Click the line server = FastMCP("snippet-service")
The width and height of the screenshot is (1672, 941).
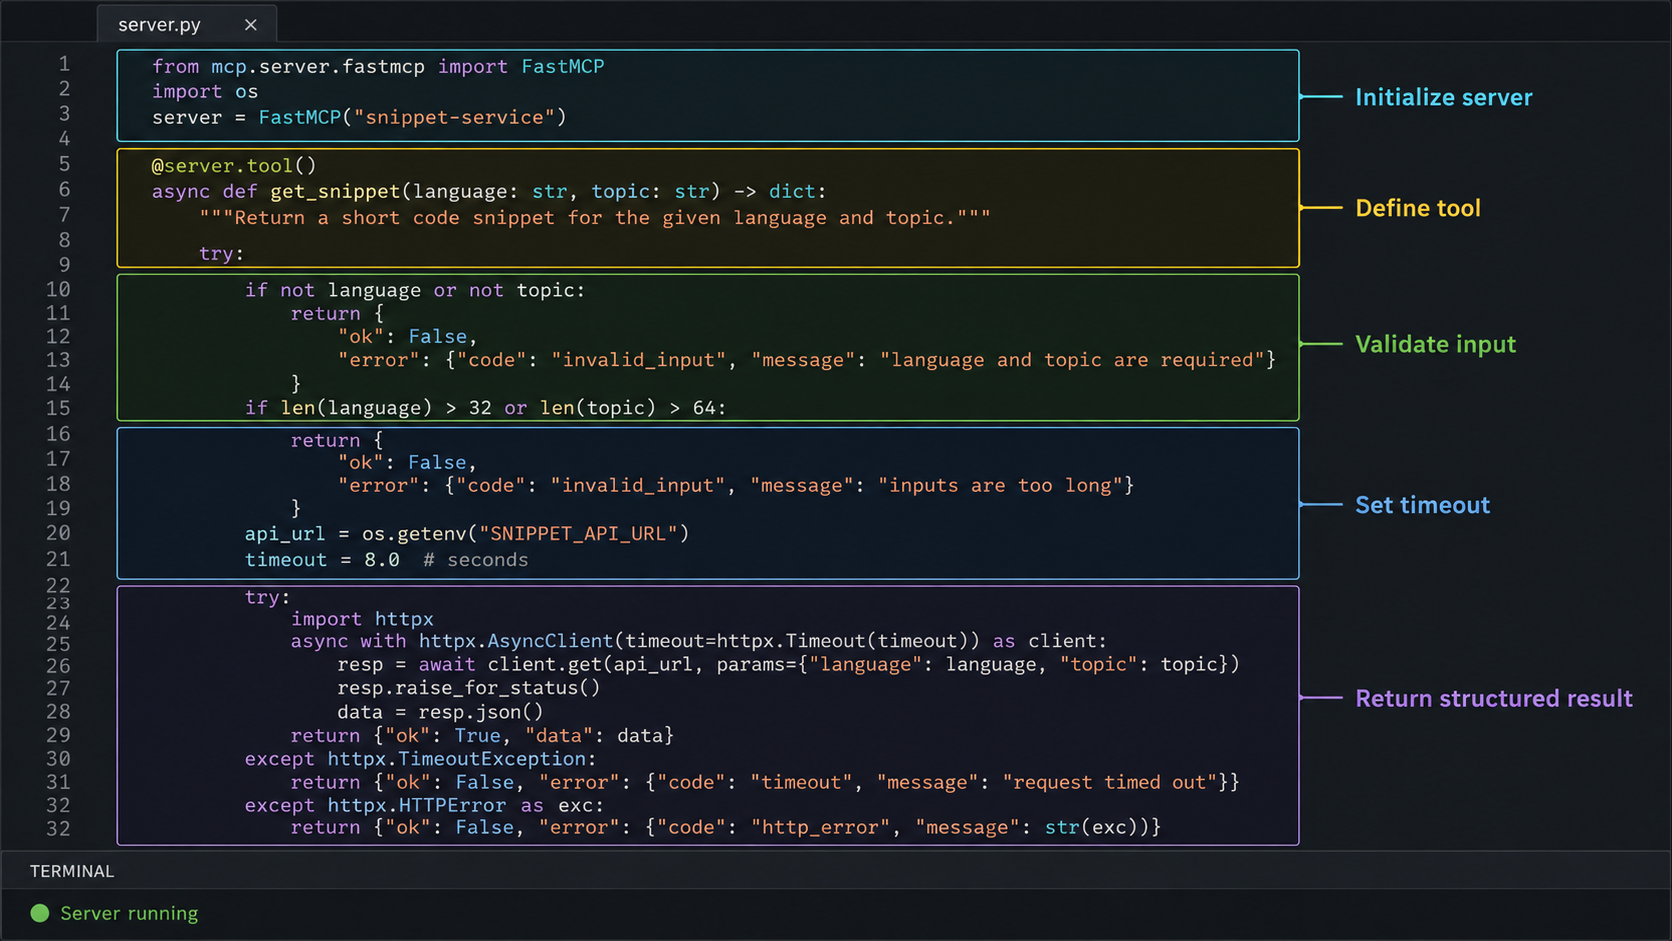[x=359, y=117]
